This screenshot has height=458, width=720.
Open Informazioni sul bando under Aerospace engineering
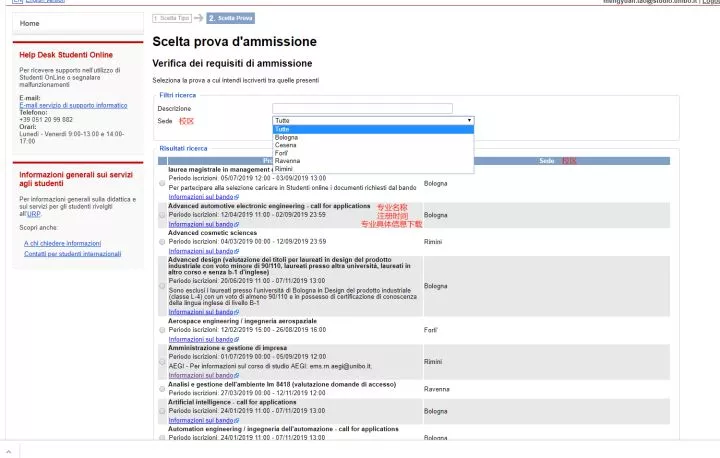pos(203,339)
